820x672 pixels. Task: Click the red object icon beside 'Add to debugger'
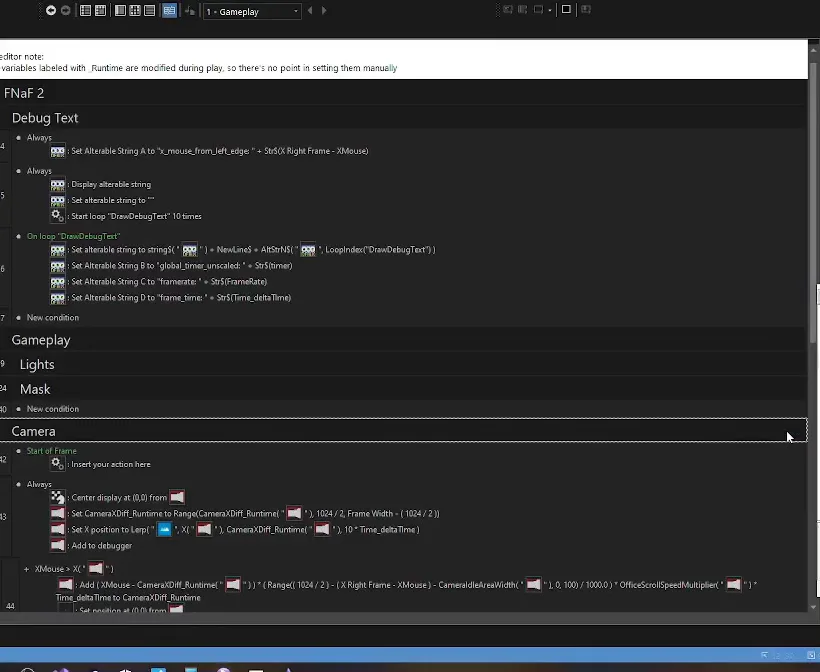pyautogui.click(x=58, y=545)
